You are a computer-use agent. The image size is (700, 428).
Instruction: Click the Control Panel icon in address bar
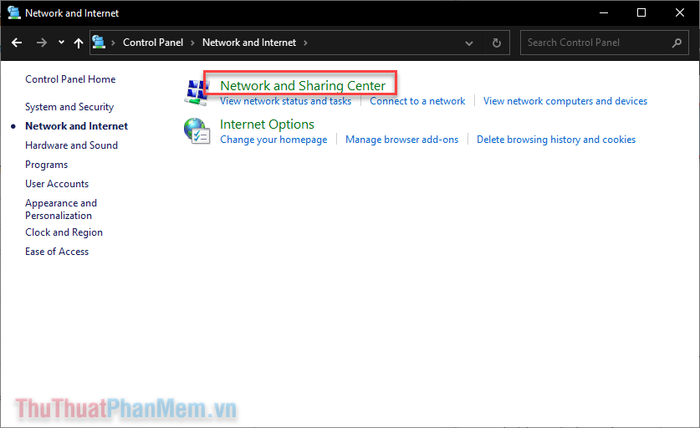coord(99,42)
